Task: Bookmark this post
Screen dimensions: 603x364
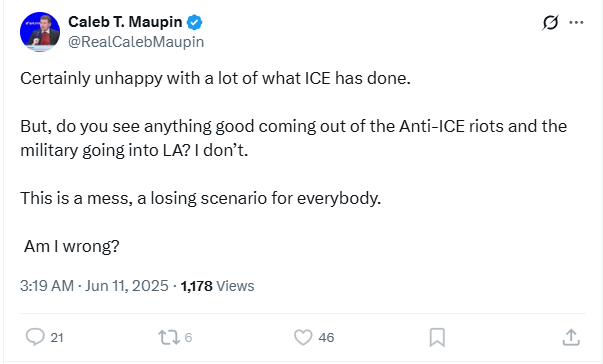Action: click(437, 337)
